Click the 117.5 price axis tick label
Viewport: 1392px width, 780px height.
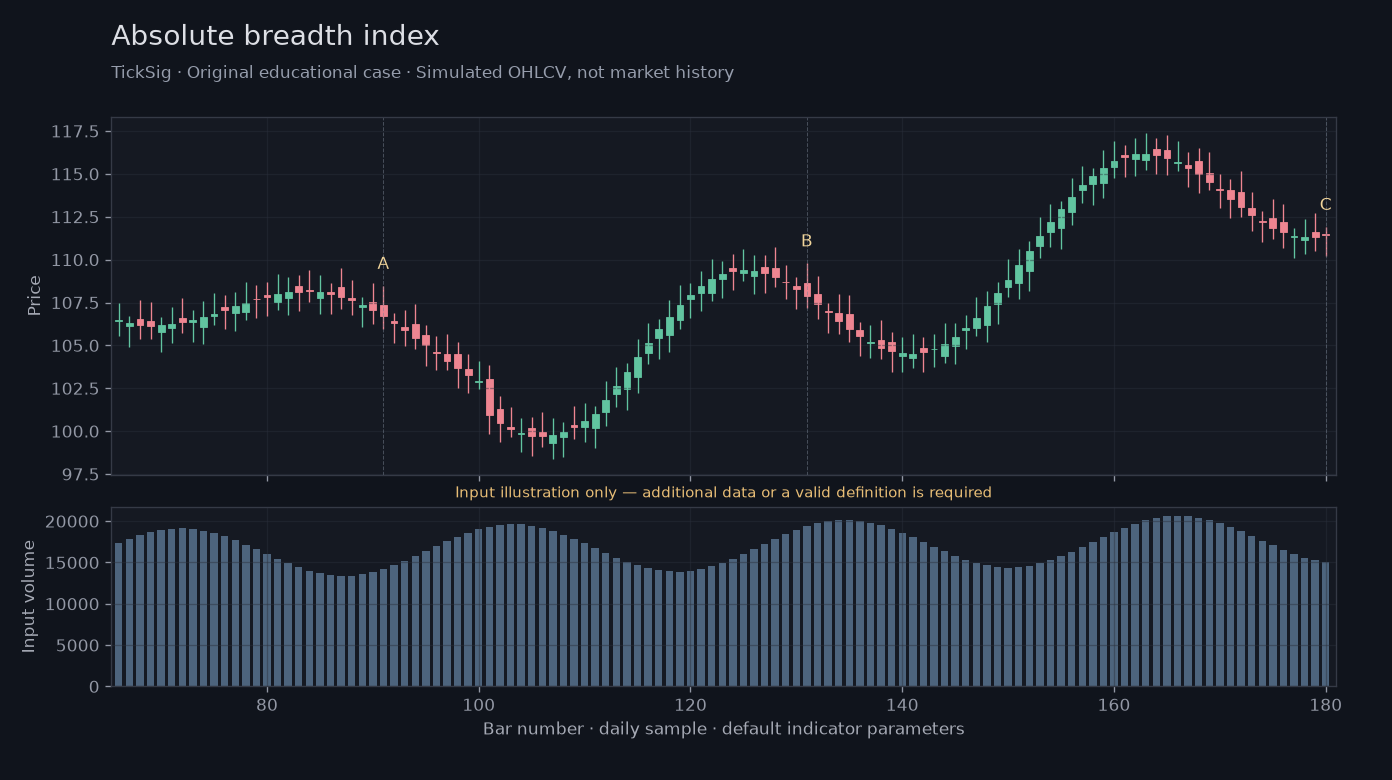click(x=76, y=132)
